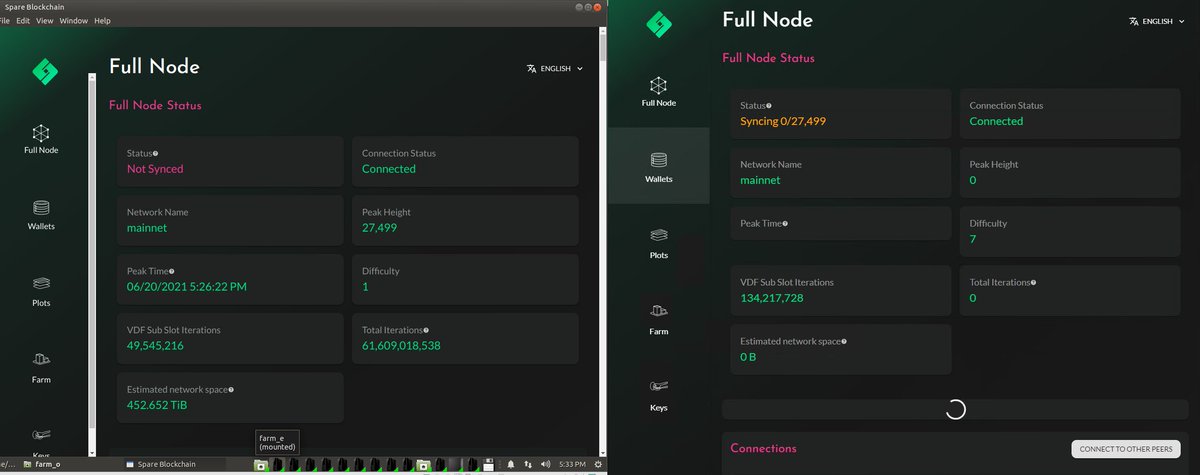Open the File menu
The width and height of the screenshot is (1200, 475).
pos(3,21)
